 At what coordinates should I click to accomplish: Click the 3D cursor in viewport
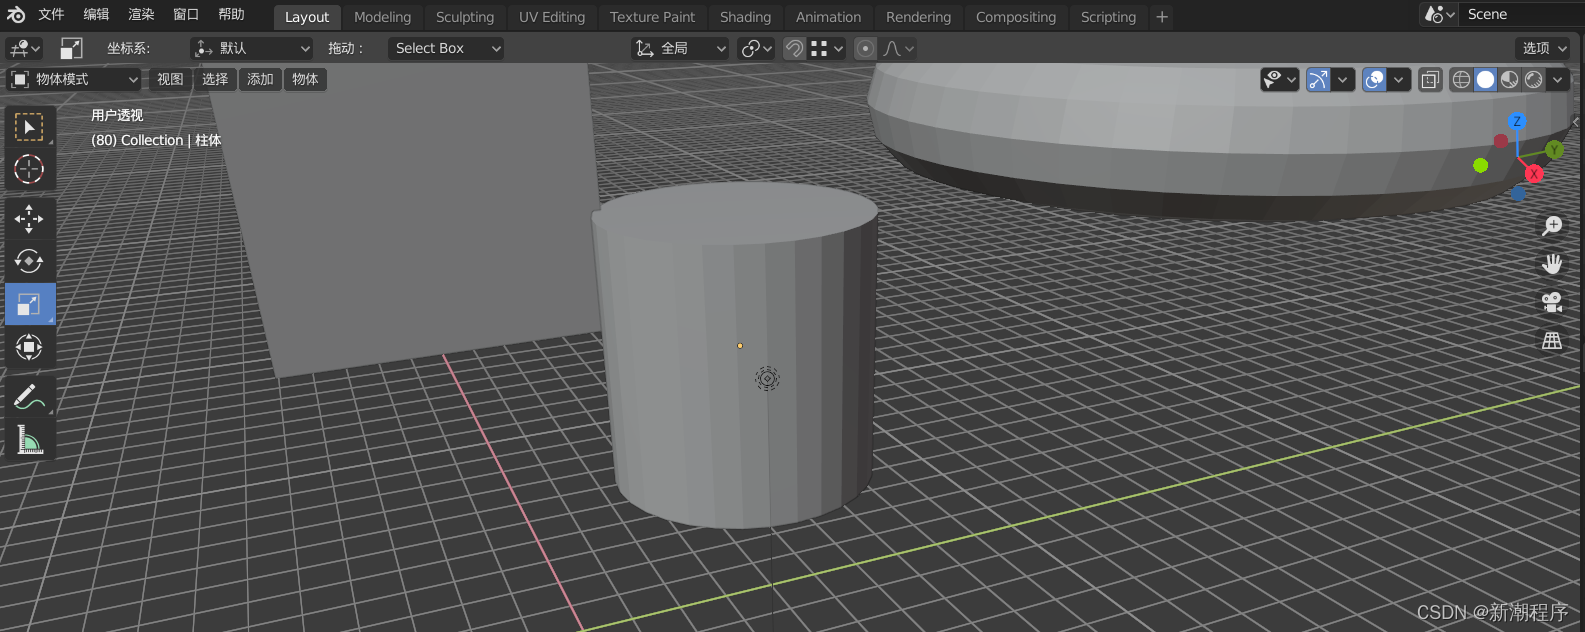767,379
